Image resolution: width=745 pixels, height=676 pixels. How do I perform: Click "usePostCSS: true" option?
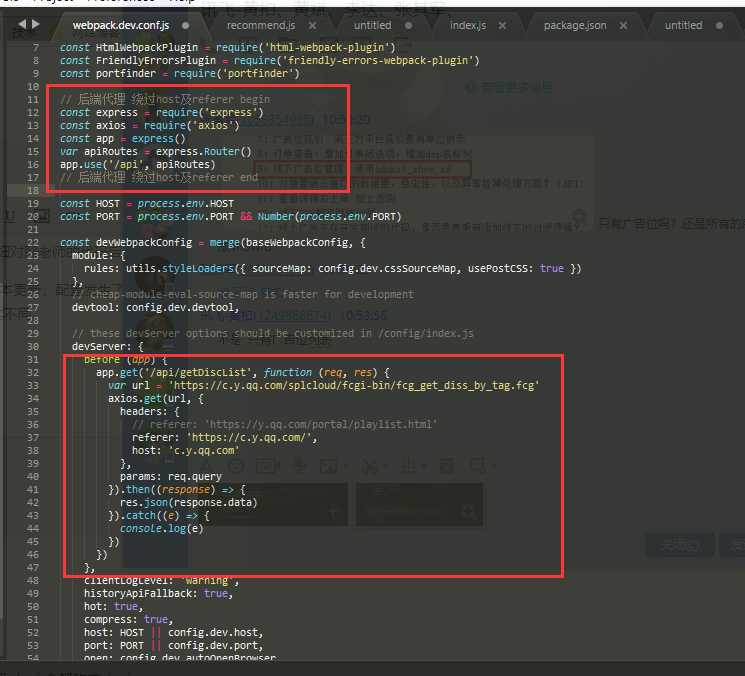(x=516, y=268)
